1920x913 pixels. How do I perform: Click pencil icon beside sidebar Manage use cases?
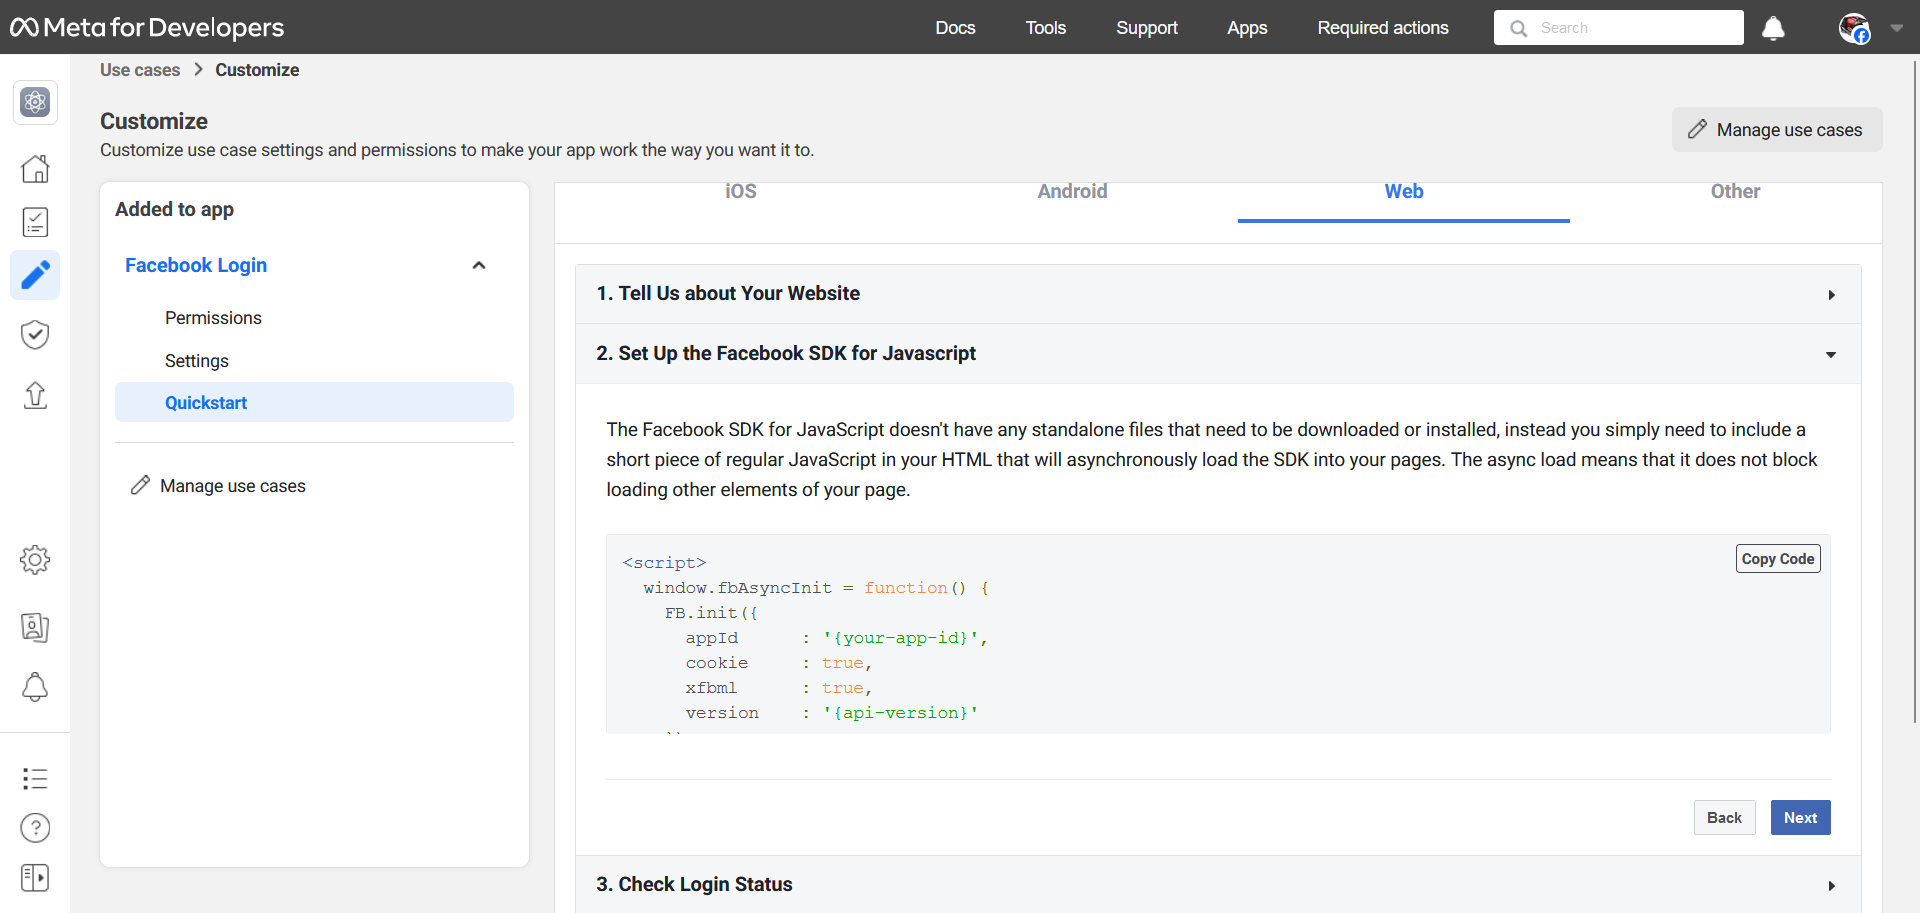tap(140, 485)
